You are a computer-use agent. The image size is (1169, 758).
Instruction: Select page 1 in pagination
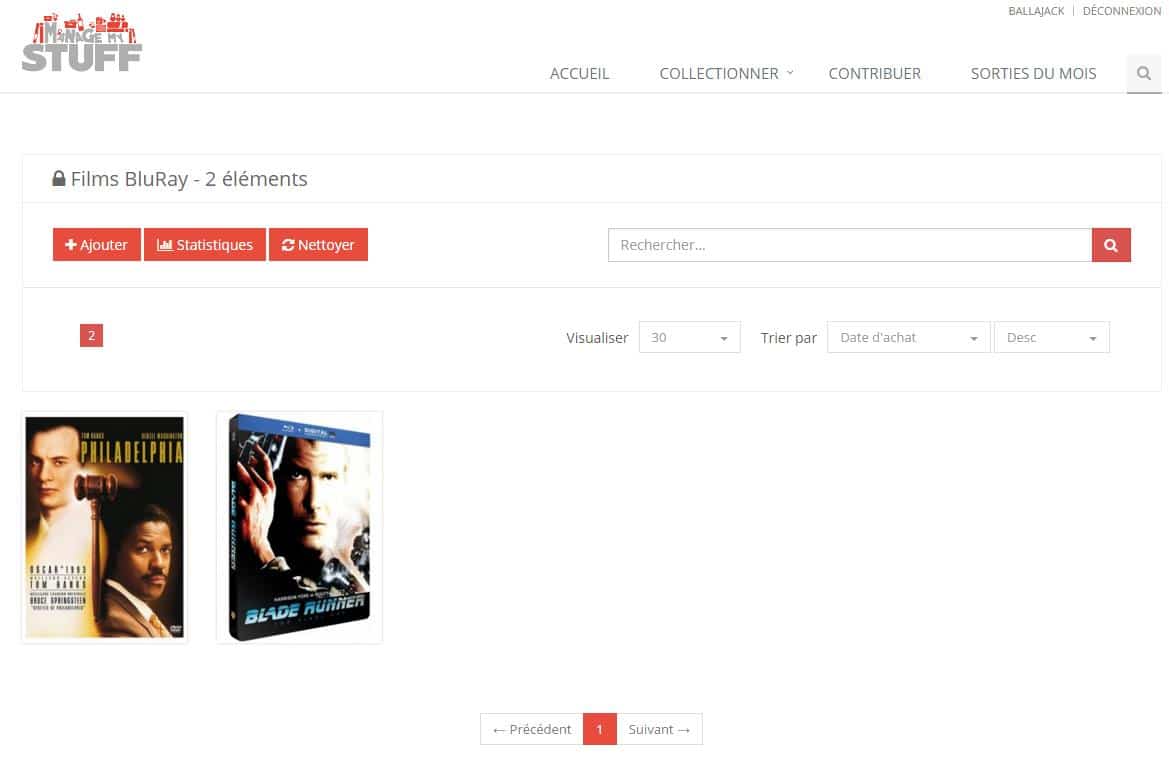pyautogui.click(x=599, y=729)
